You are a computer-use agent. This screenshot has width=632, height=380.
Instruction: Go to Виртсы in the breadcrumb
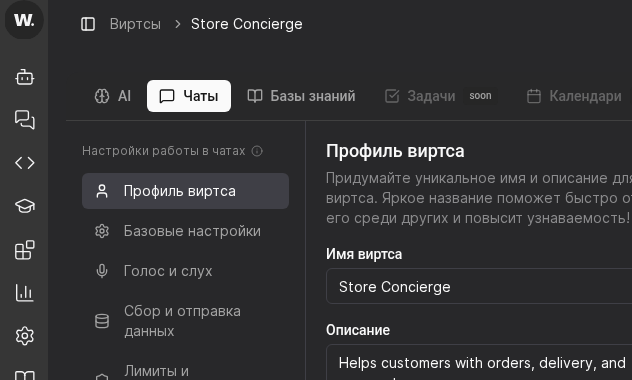point(135,24)
